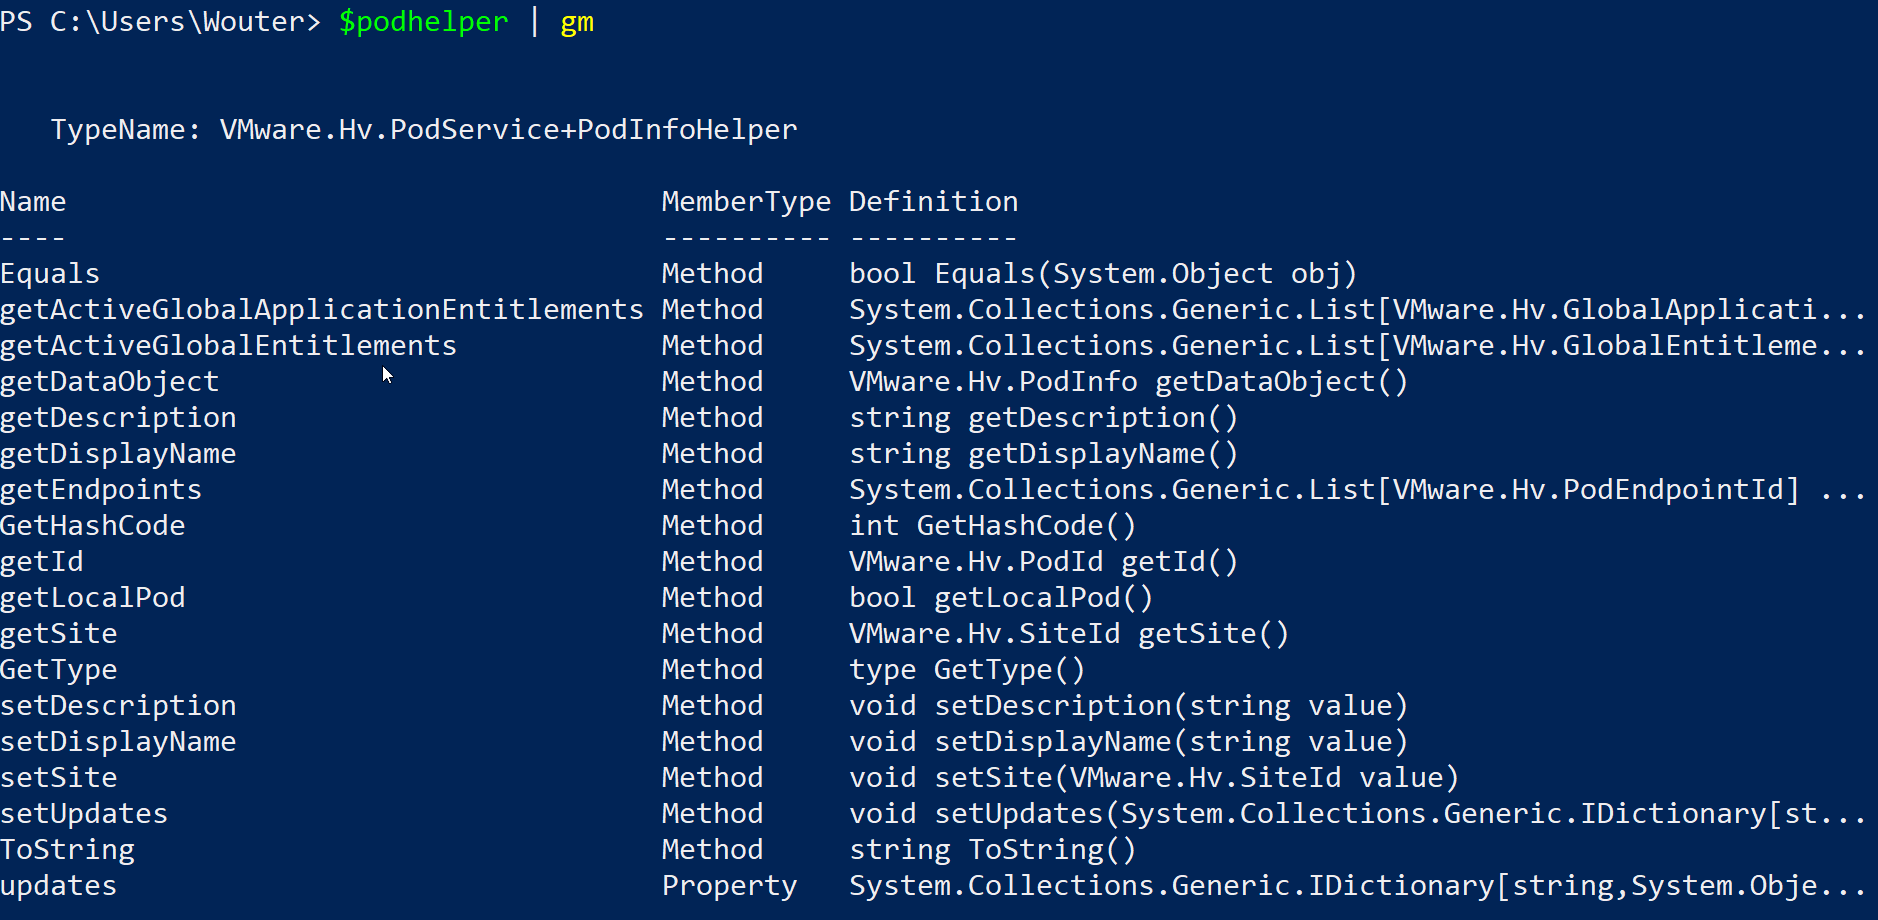Image resolution: width=1878 pixels, height=920 pixels.
Task: Click the 'TypeName:' label
Action: pyautogui.click(x=126, y=130)
